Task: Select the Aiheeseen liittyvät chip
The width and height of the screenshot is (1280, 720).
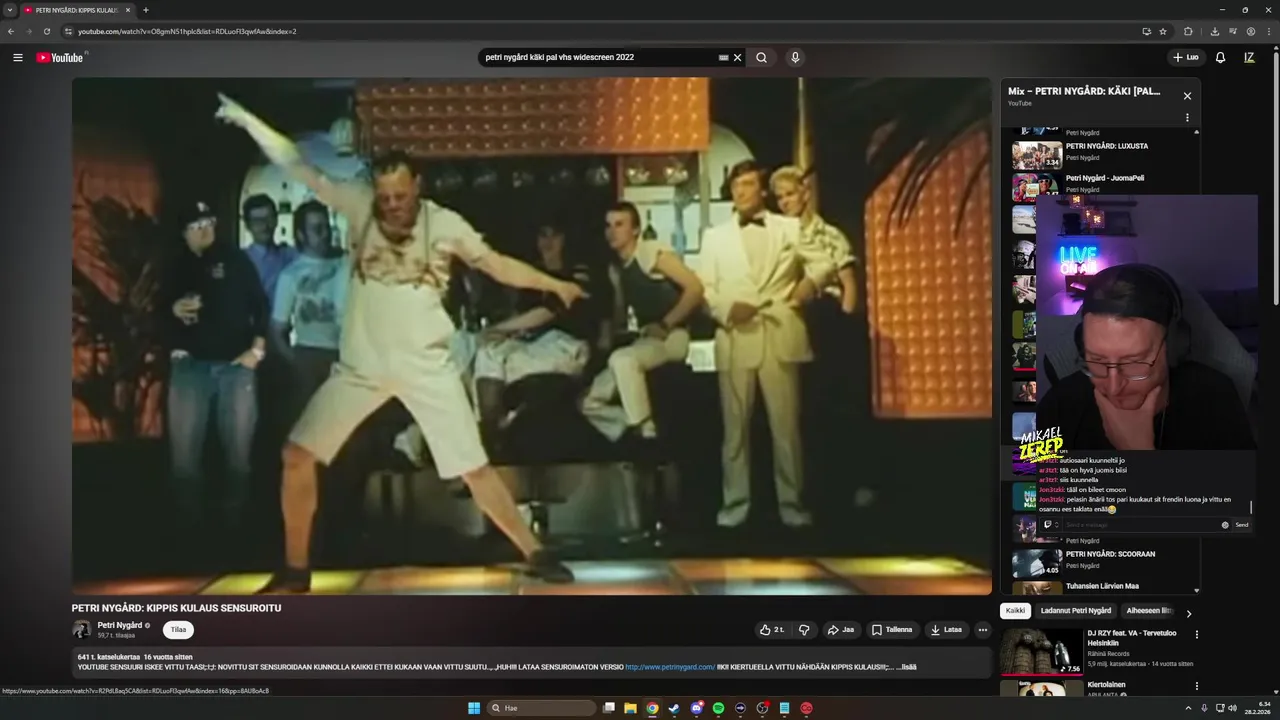Action: [x=1150, y=611]
